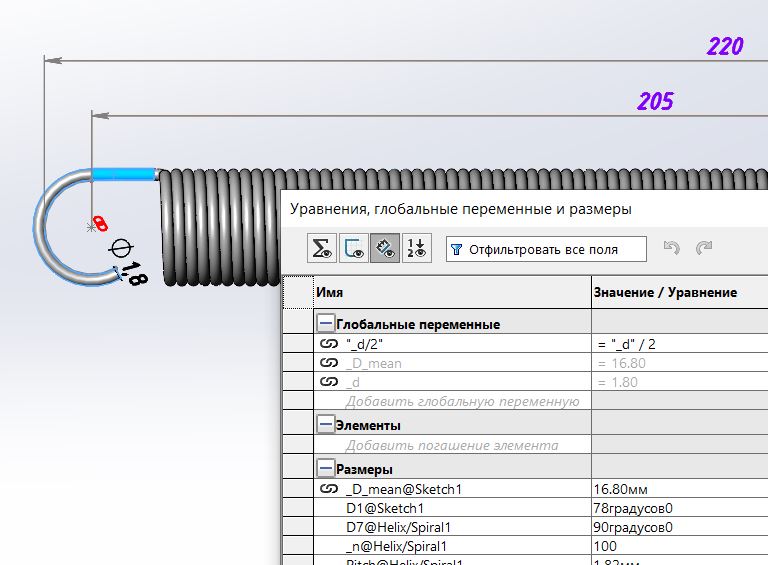Image resolution: width=768 pixels, height=565 pixels.
Task: Select the 220 dimension value
Action: 724,46
